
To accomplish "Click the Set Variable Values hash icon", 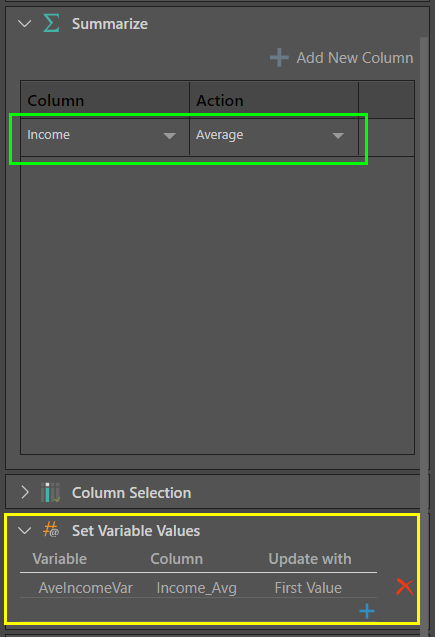I will pos(51,530).
